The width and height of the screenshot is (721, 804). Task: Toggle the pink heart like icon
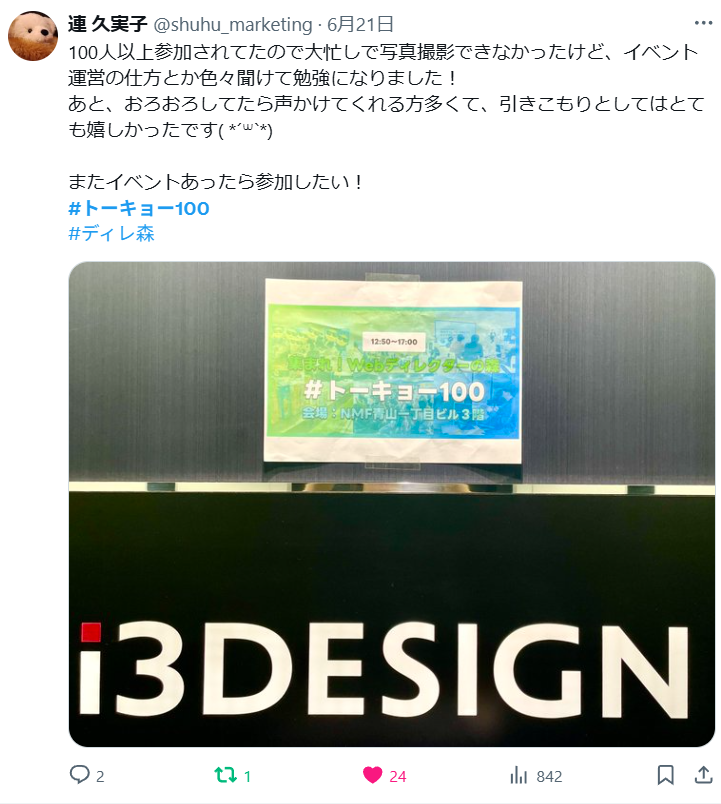pos(372,775)
